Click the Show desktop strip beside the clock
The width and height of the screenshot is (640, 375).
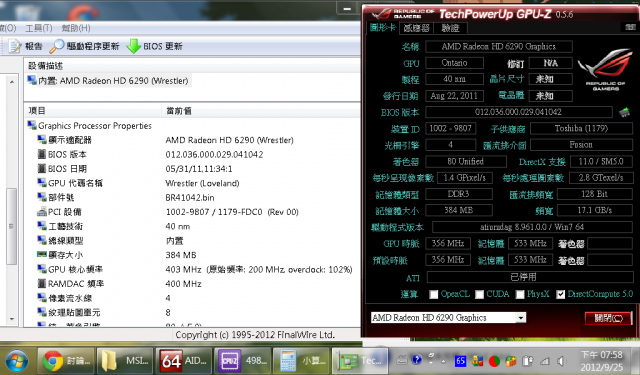coord(636,361)
